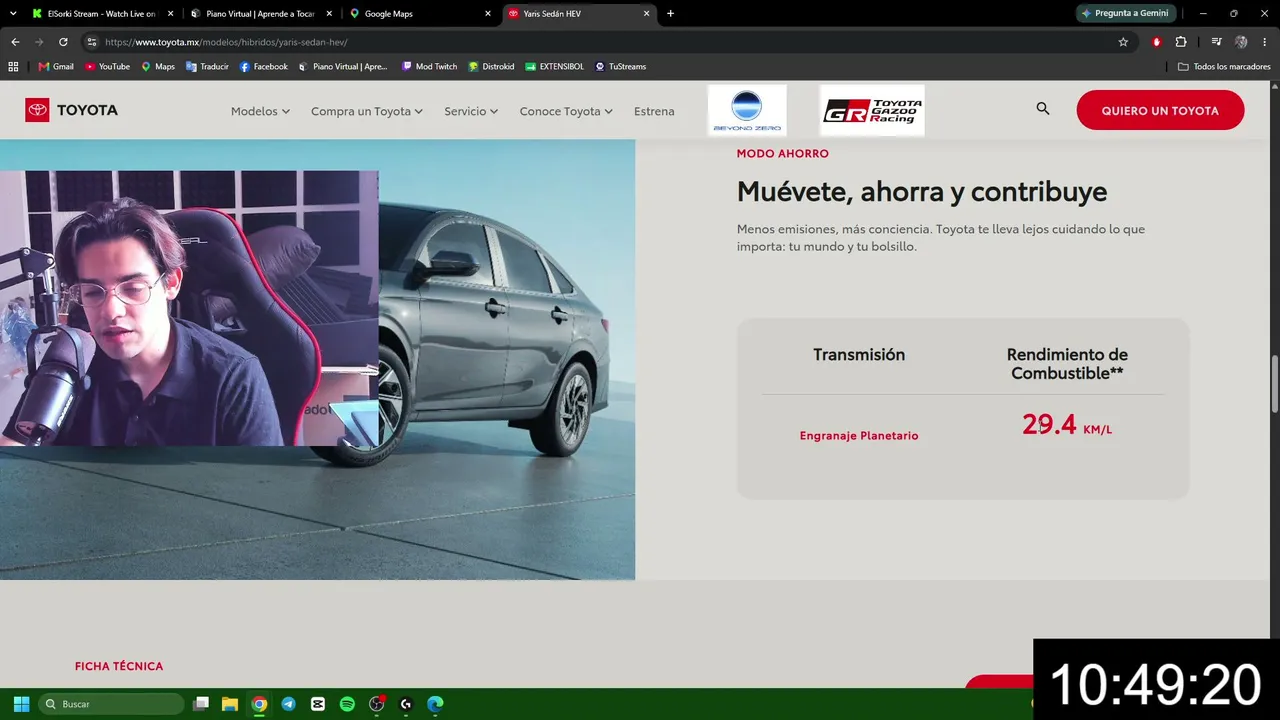The height and width of the screenshot is (720, 1280).
Task: Expand the Conoce Toyota menu
Action: tap(566, 111)
